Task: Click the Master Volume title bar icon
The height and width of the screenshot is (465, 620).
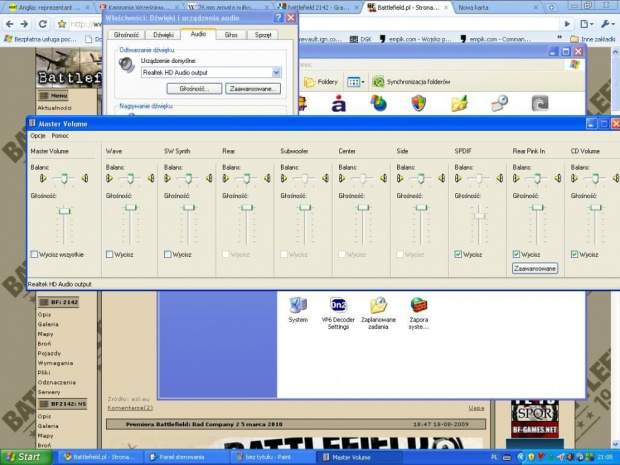Action: 32,123
